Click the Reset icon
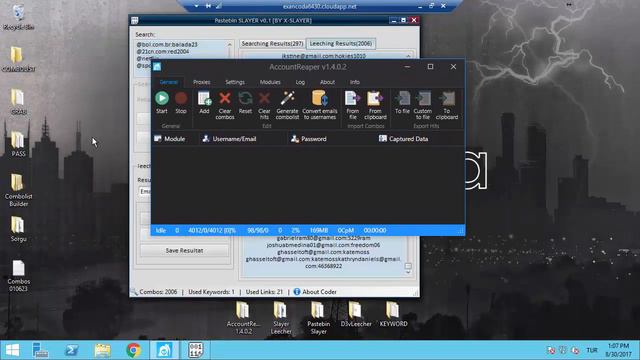640x360 pixels. click(245, 102)
